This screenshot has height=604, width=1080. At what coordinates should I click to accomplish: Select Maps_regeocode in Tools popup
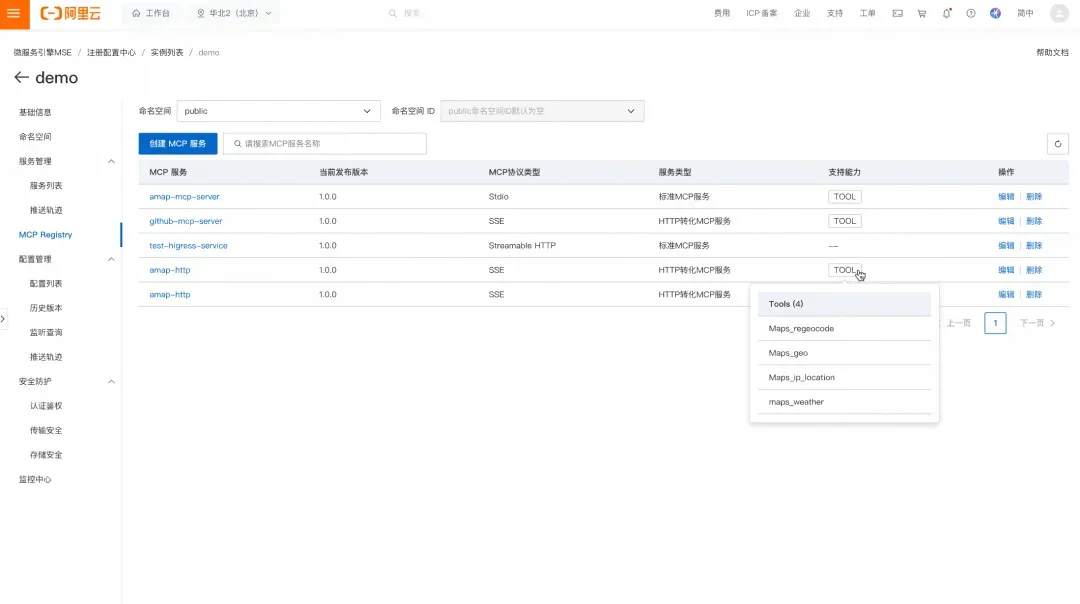(844, 329)
